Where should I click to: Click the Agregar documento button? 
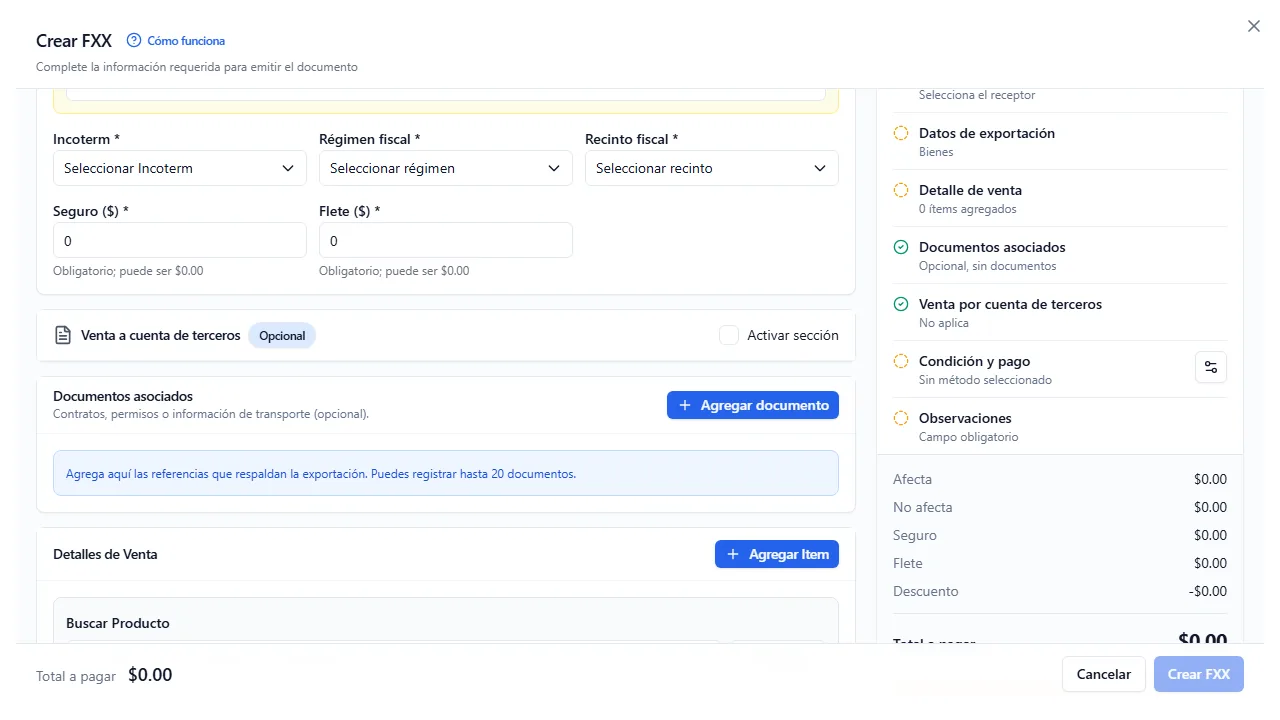click(x=753, y=405)
